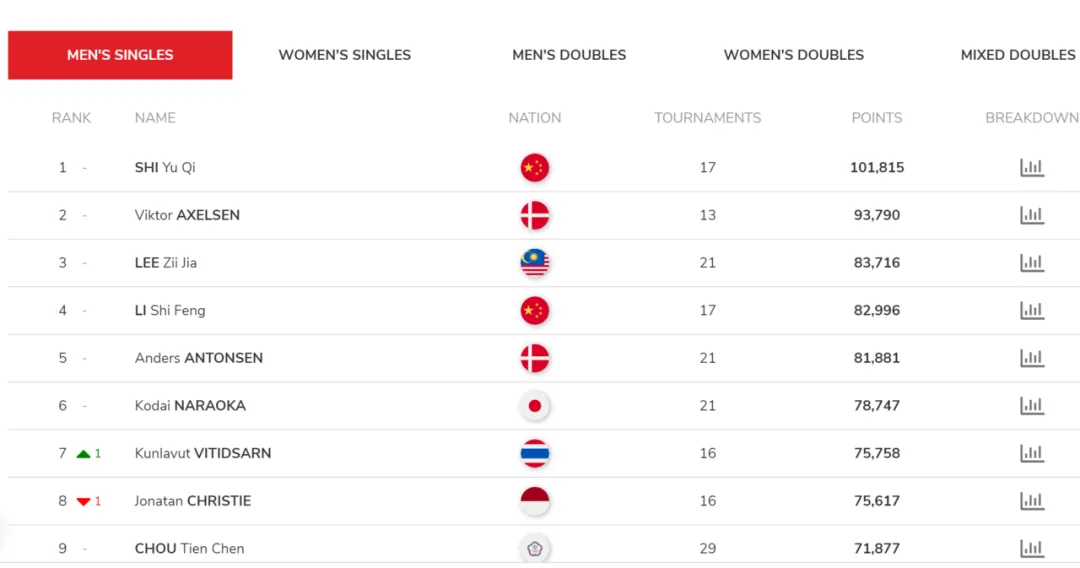Click the POINTS column header
Image resolution: width=1080 pixels, height=568 pixels.
point(876,118)
